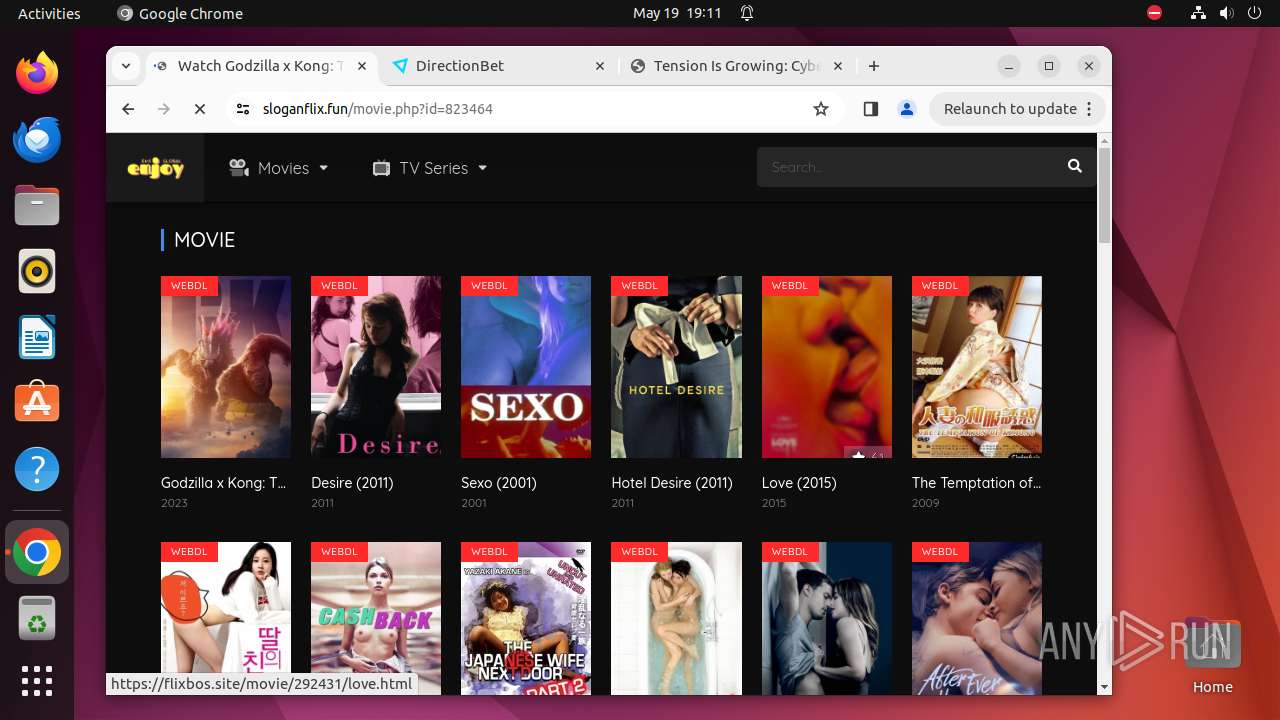The height and width of the screenshot is (720, 1280).
Task: Open notifications bell in top bar
Action: click(x=747, y=13)
